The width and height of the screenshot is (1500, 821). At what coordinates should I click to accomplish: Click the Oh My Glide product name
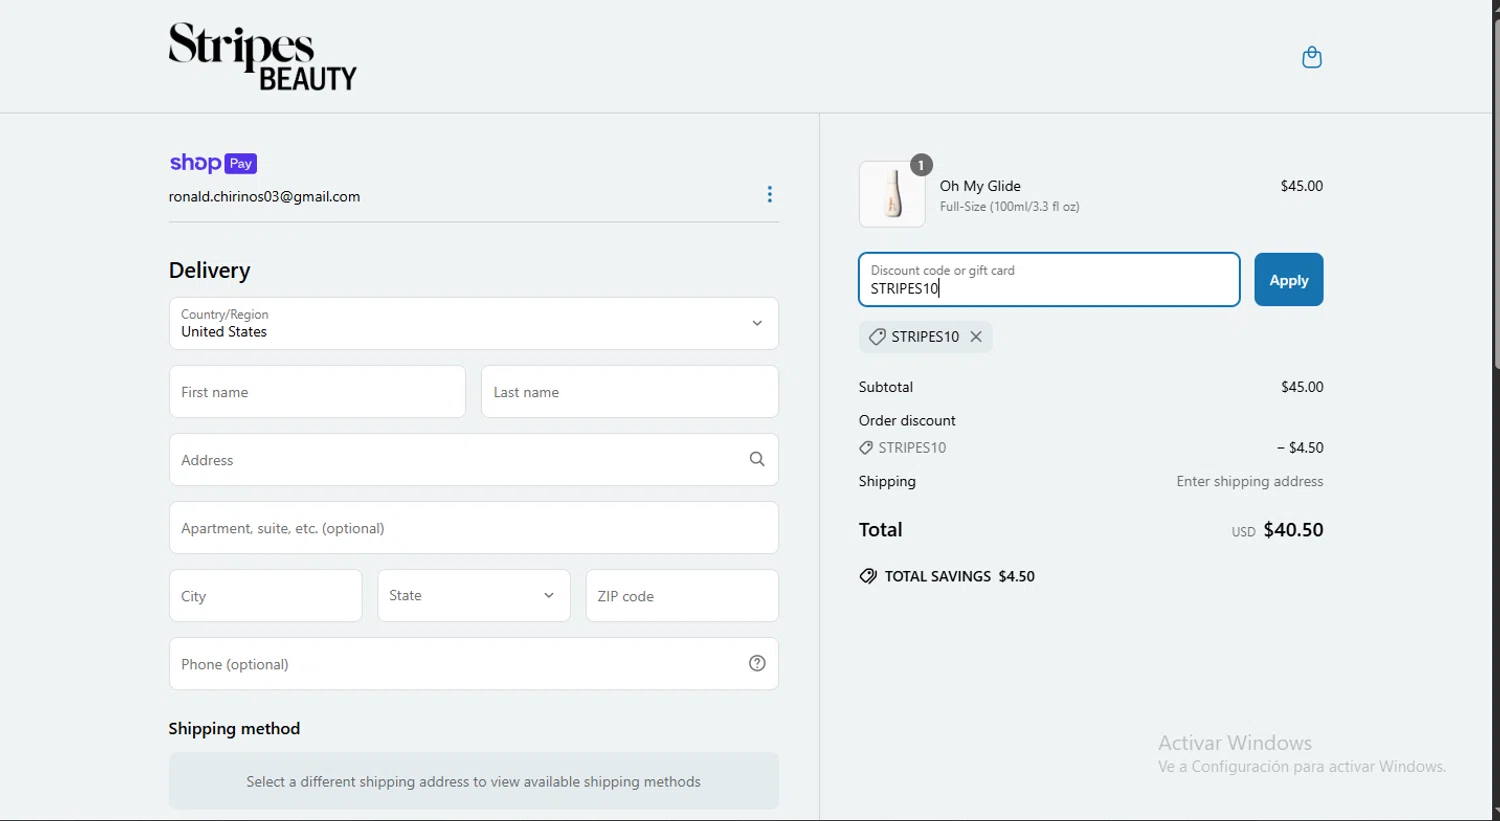[x=980, y=186]
